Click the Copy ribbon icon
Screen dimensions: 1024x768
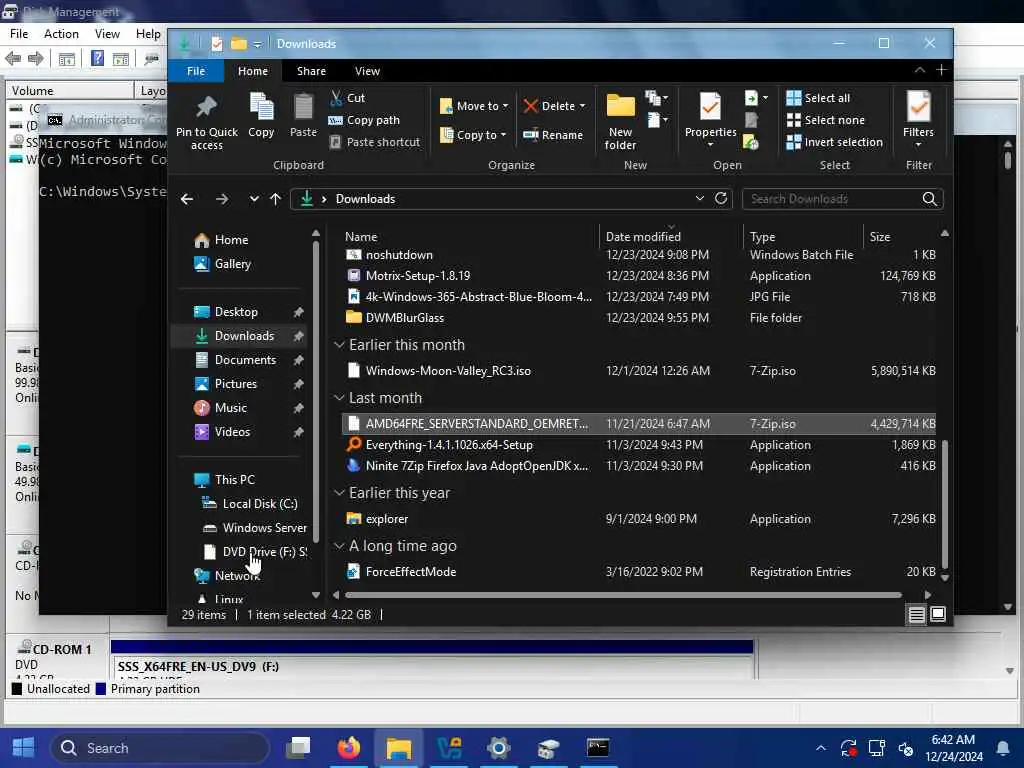click(261, 107)
